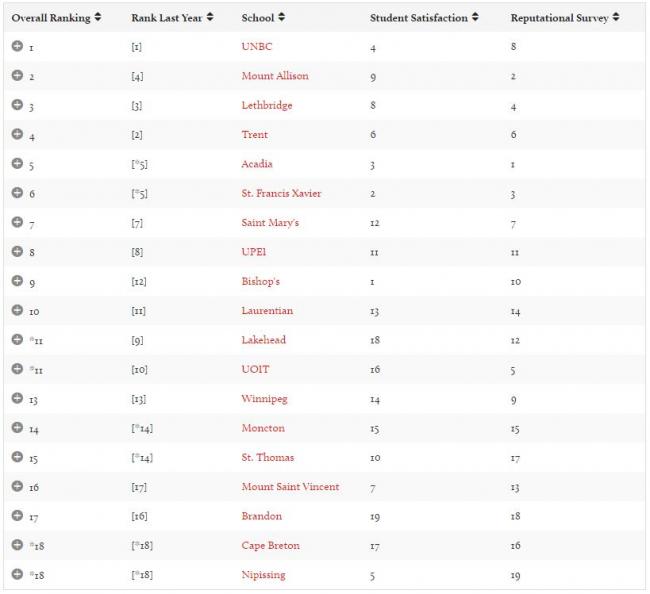Click the UOIT school link

[256, 370]
